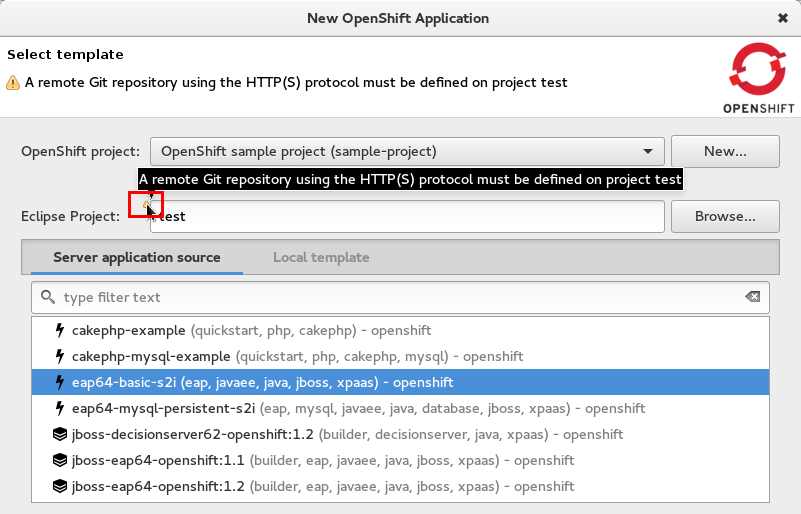
Task: Open the OpenShift project dropdown
Action: pyautogui.click(x=407, y=152)
